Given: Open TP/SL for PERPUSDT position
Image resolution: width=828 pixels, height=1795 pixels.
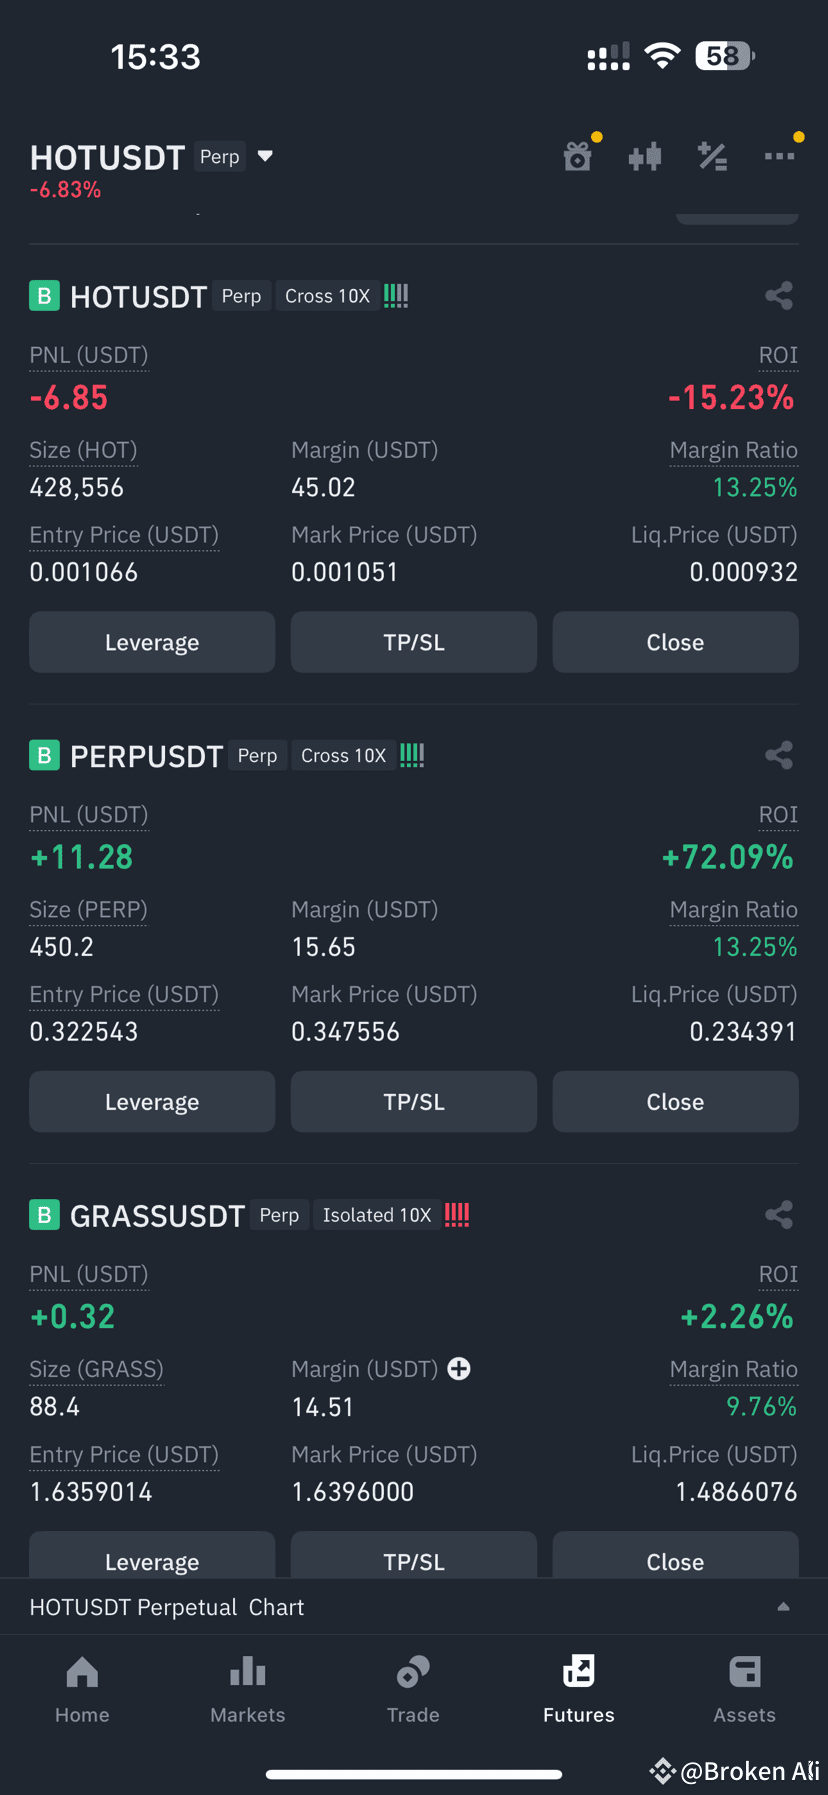Looking at the screenshot, I should [x=414, y=1102].
